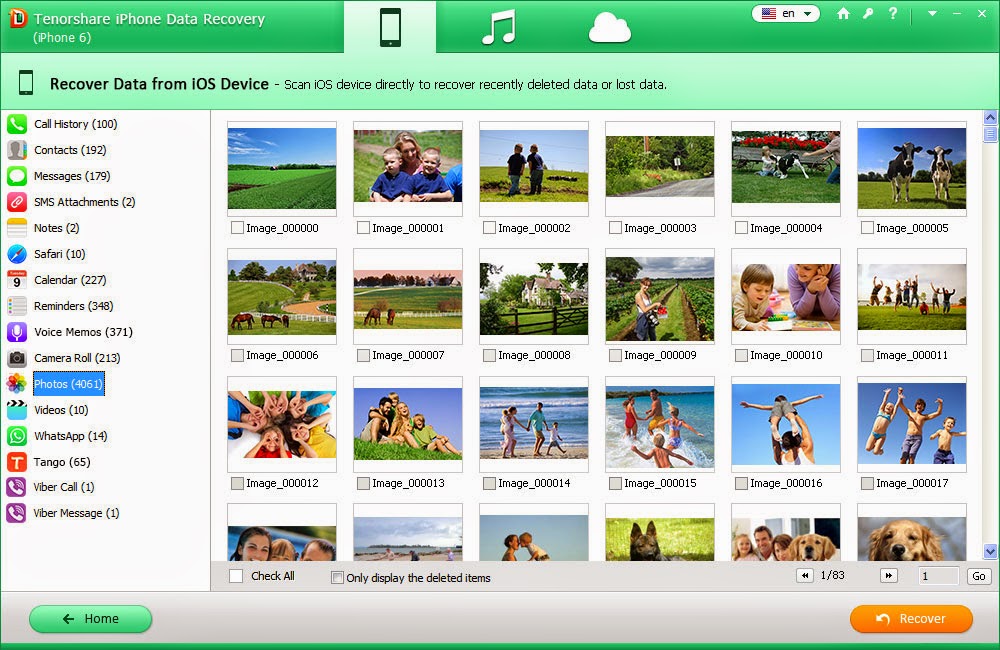This screenshot has height=650, width=1000.
Task: Select the Image_000007 checkbox
Action: pyautogui.click(x=364, y=355)
